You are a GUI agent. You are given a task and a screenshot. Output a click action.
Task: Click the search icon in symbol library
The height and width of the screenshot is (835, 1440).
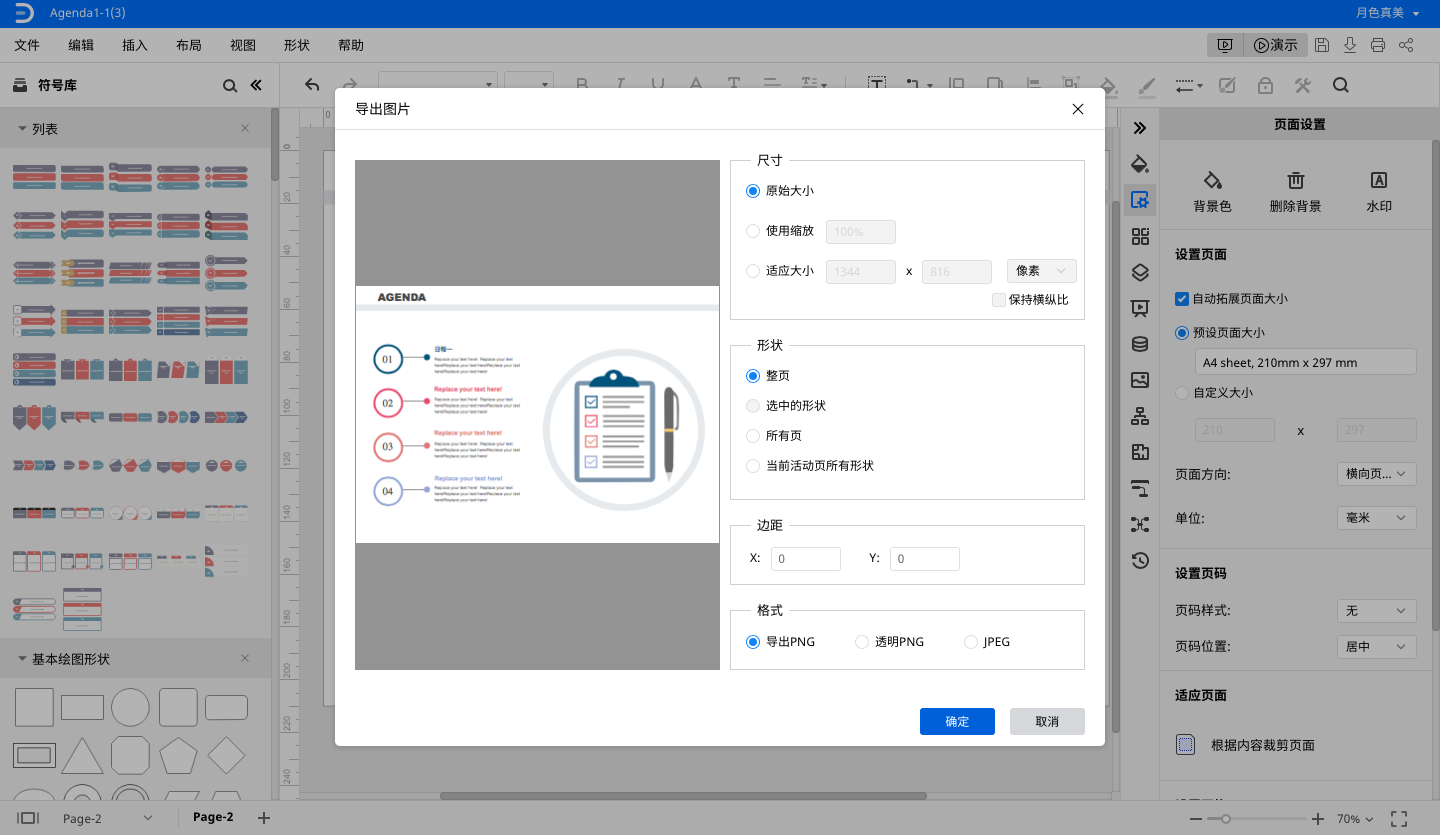pos(230,86)
